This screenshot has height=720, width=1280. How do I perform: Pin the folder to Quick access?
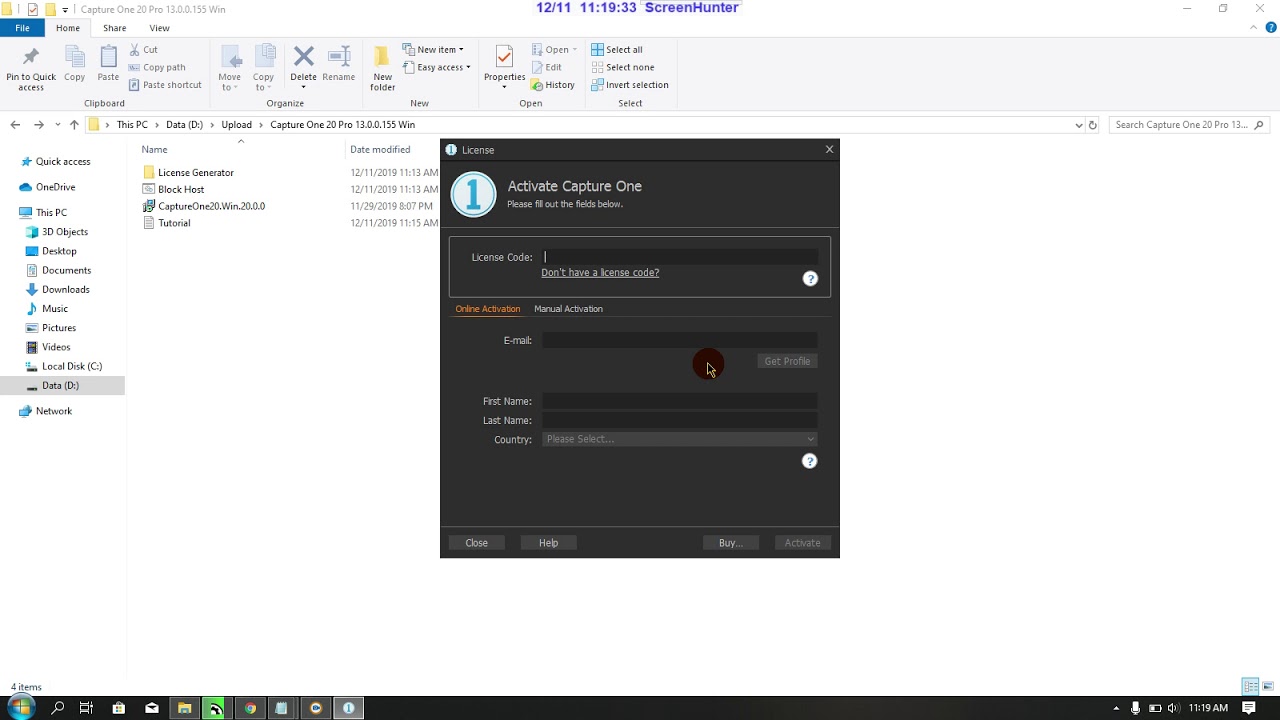click(x=31, y=68)
